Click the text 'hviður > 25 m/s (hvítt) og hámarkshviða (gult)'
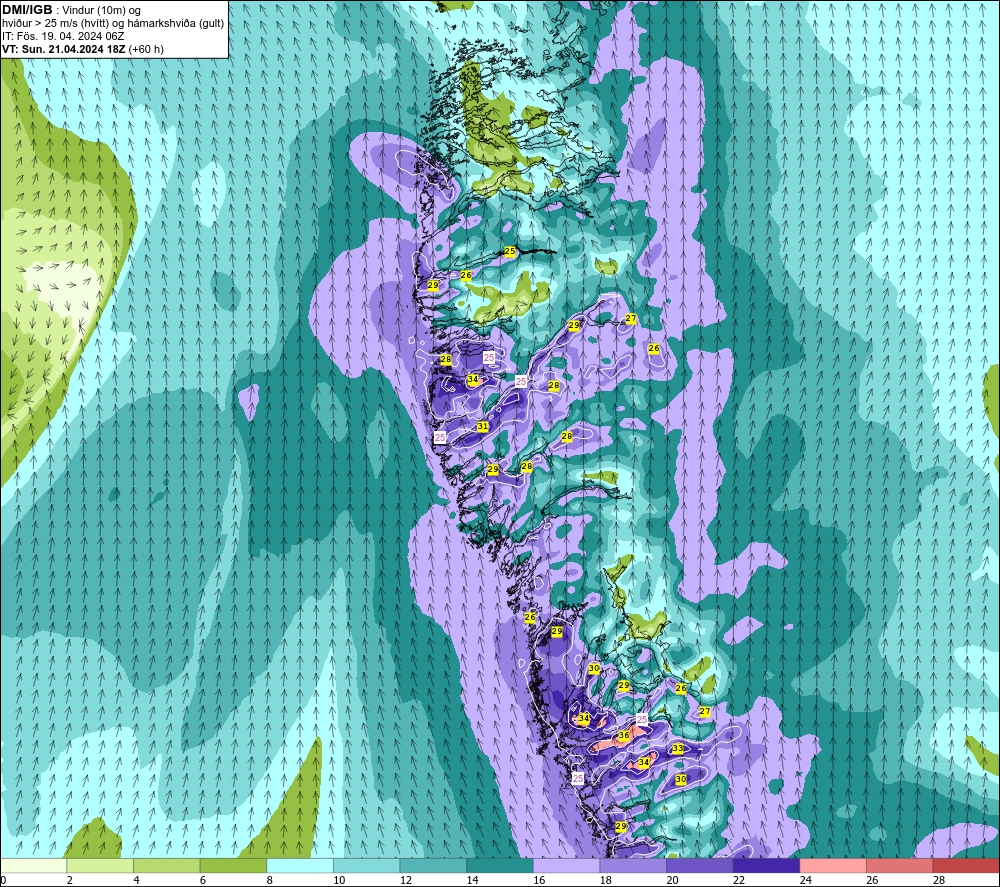 [113, 23]
